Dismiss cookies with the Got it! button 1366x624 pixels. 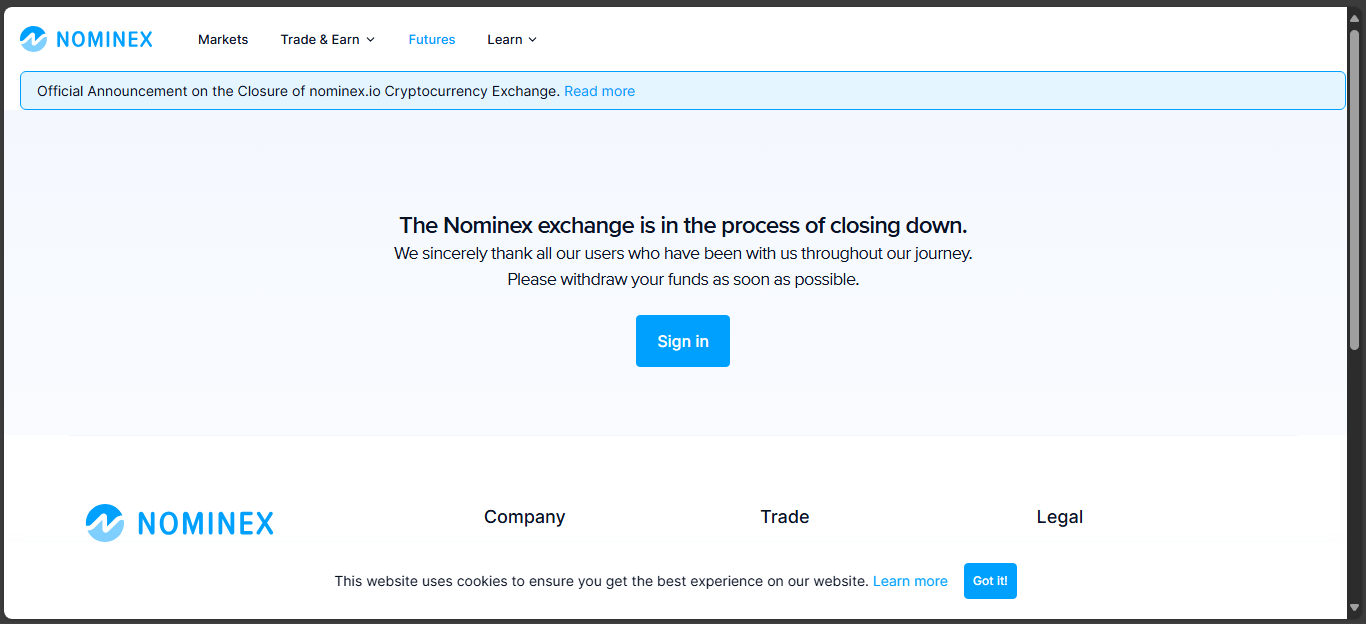(990, 581)
